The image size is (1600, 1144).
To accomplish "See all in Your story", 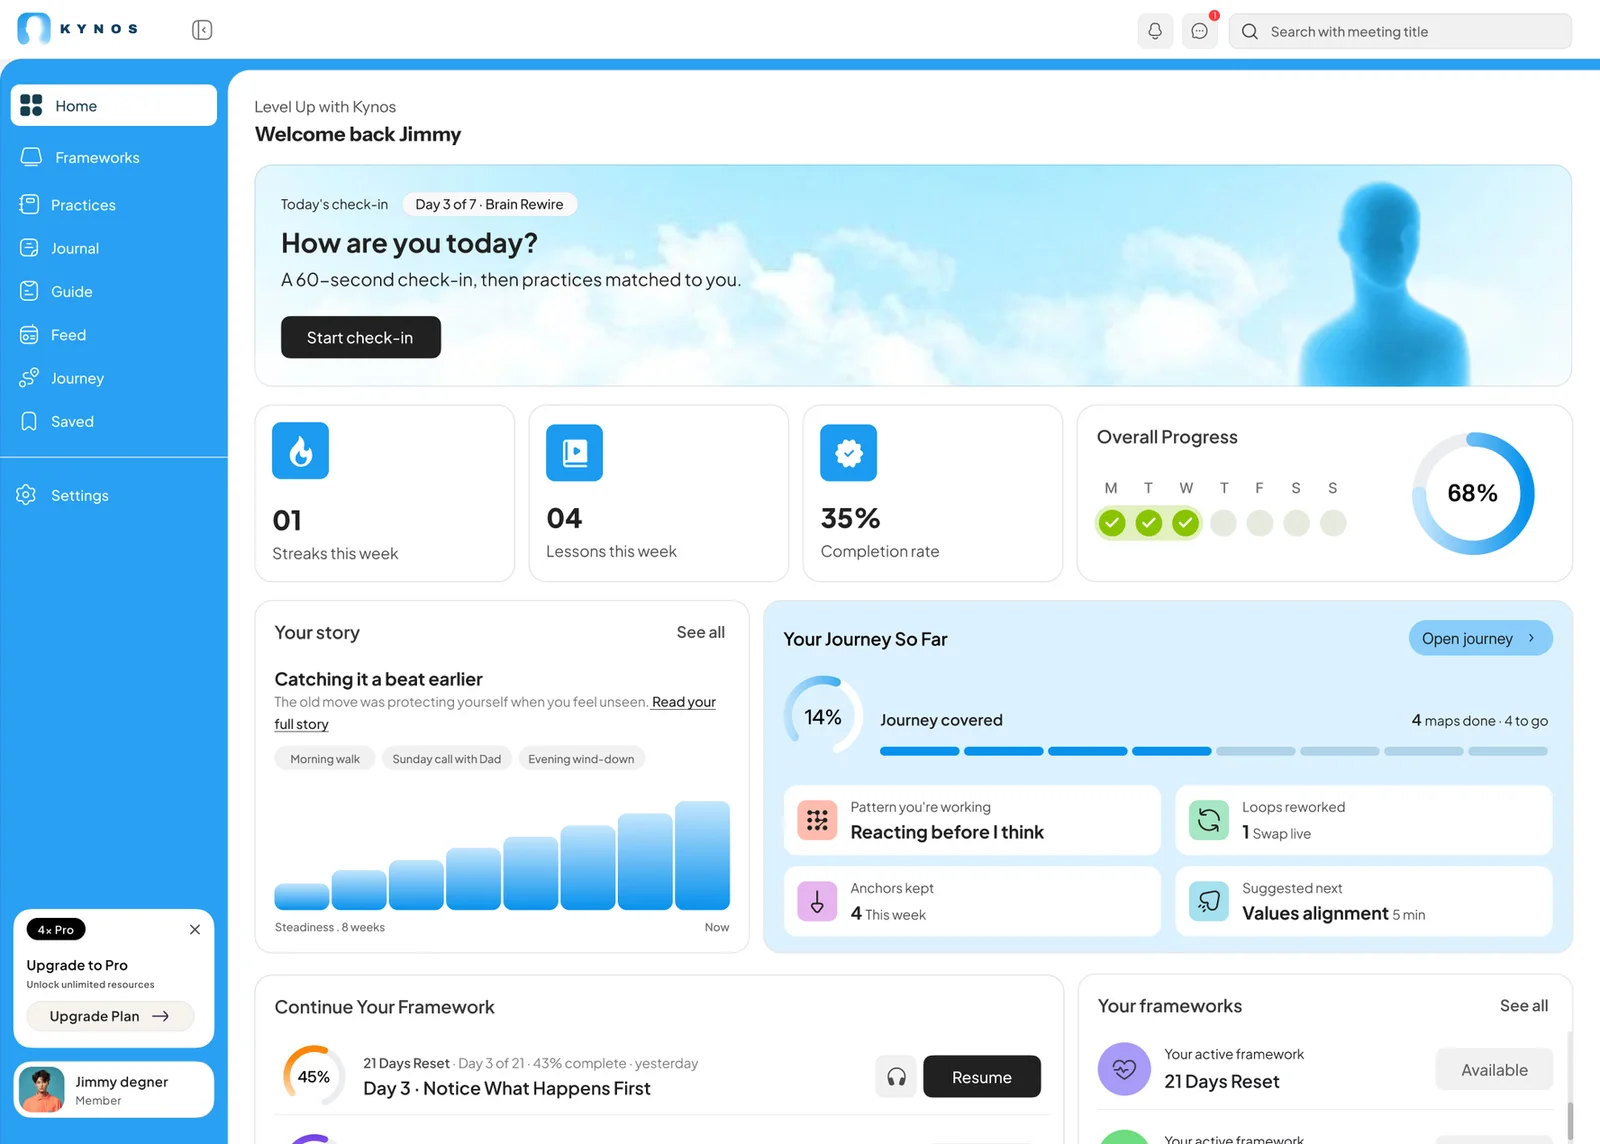I will [701, 632].
